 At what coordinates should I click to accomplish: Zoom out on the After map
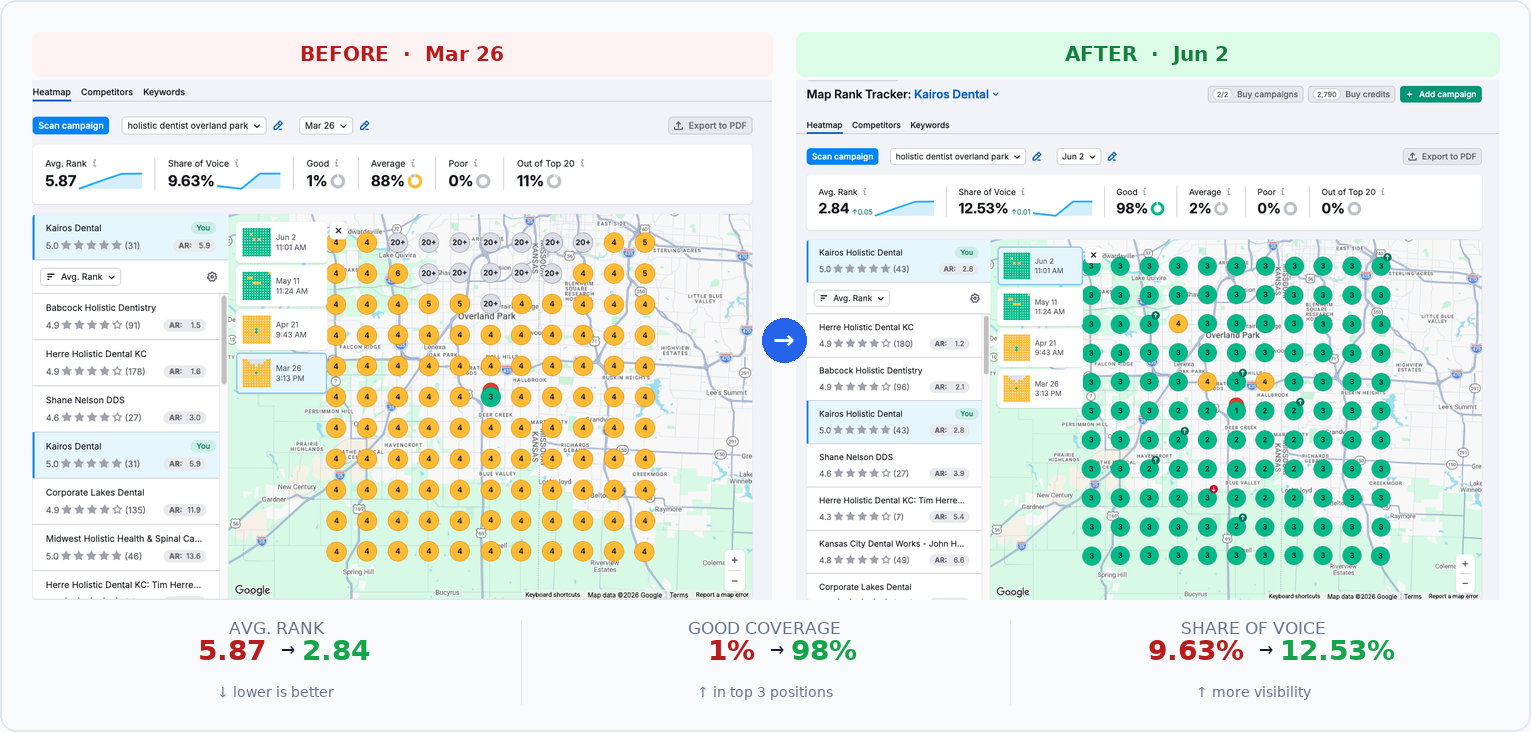[1466, 583]
